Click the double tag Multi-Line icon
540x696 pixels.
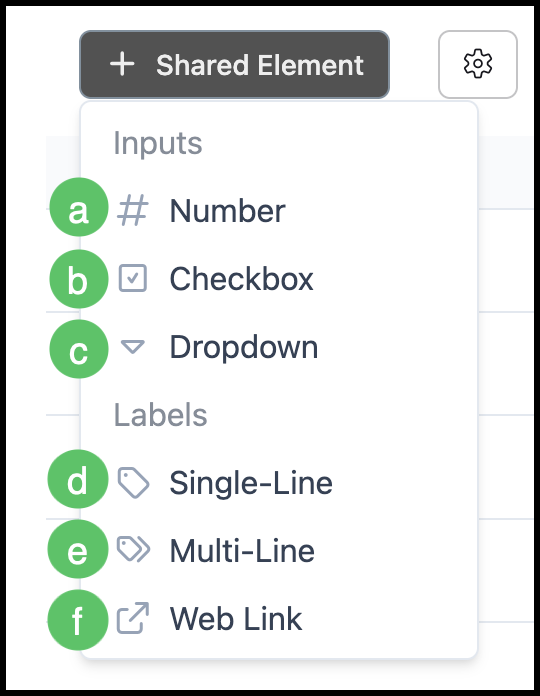coord(133,550)
